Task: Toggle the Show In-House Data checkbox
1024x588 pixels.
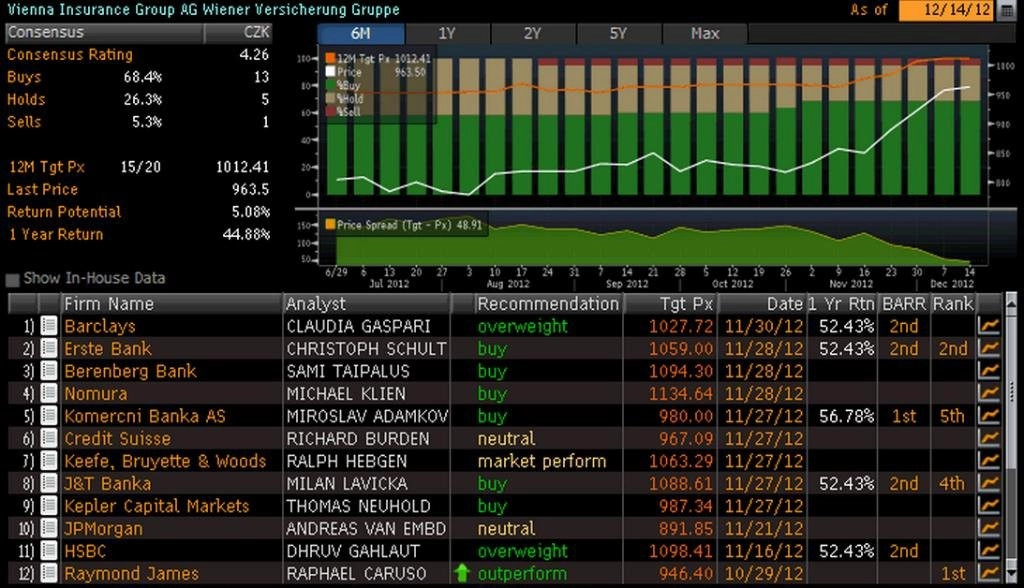Action: 12,280
